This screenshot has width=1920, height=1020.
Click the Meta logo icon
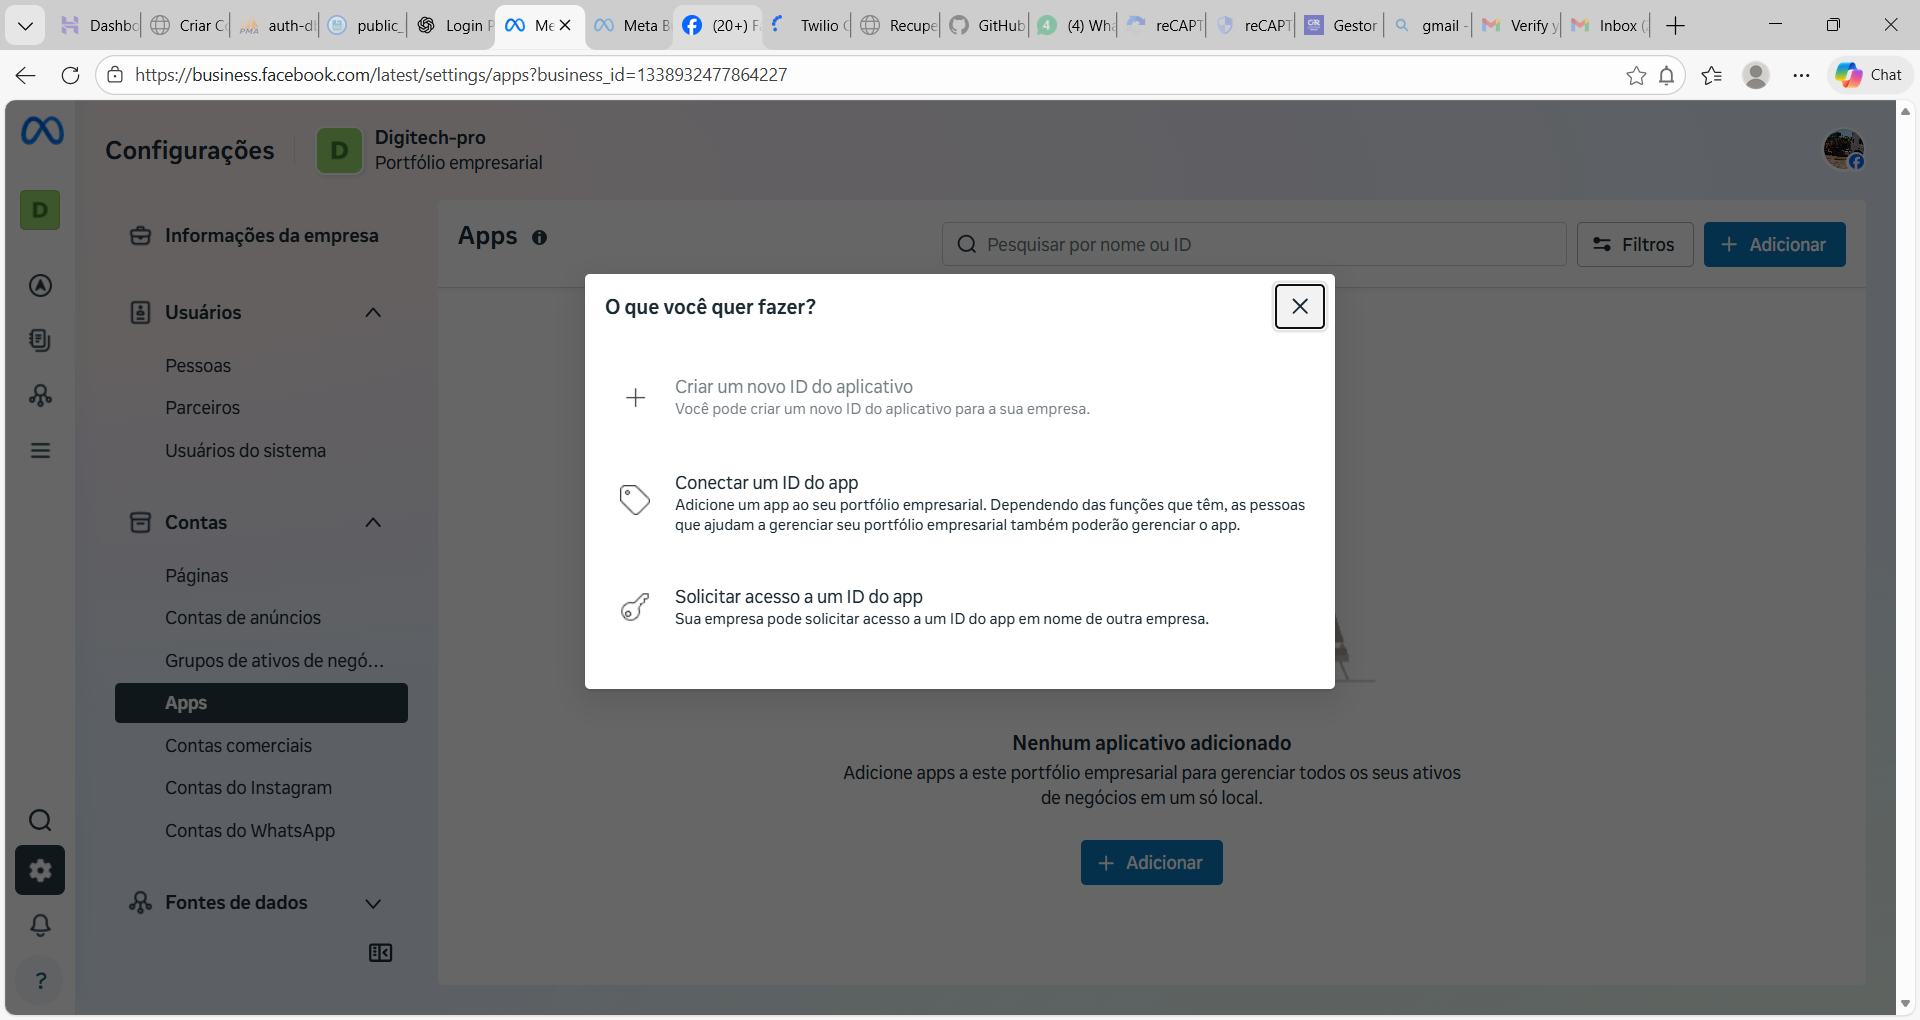click(42, 131)
